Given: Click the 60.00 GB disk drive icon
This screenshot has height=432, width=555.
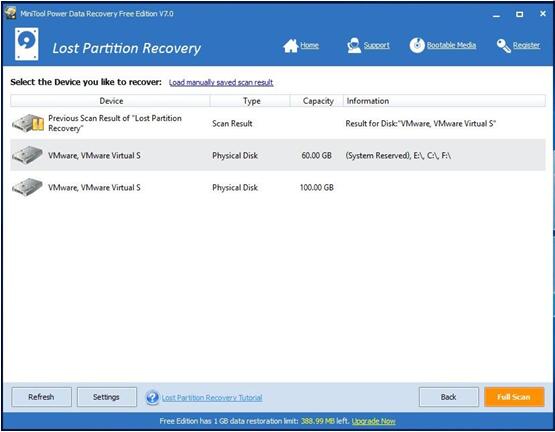Looking at the screenshot, I should [x=27, y=155].
